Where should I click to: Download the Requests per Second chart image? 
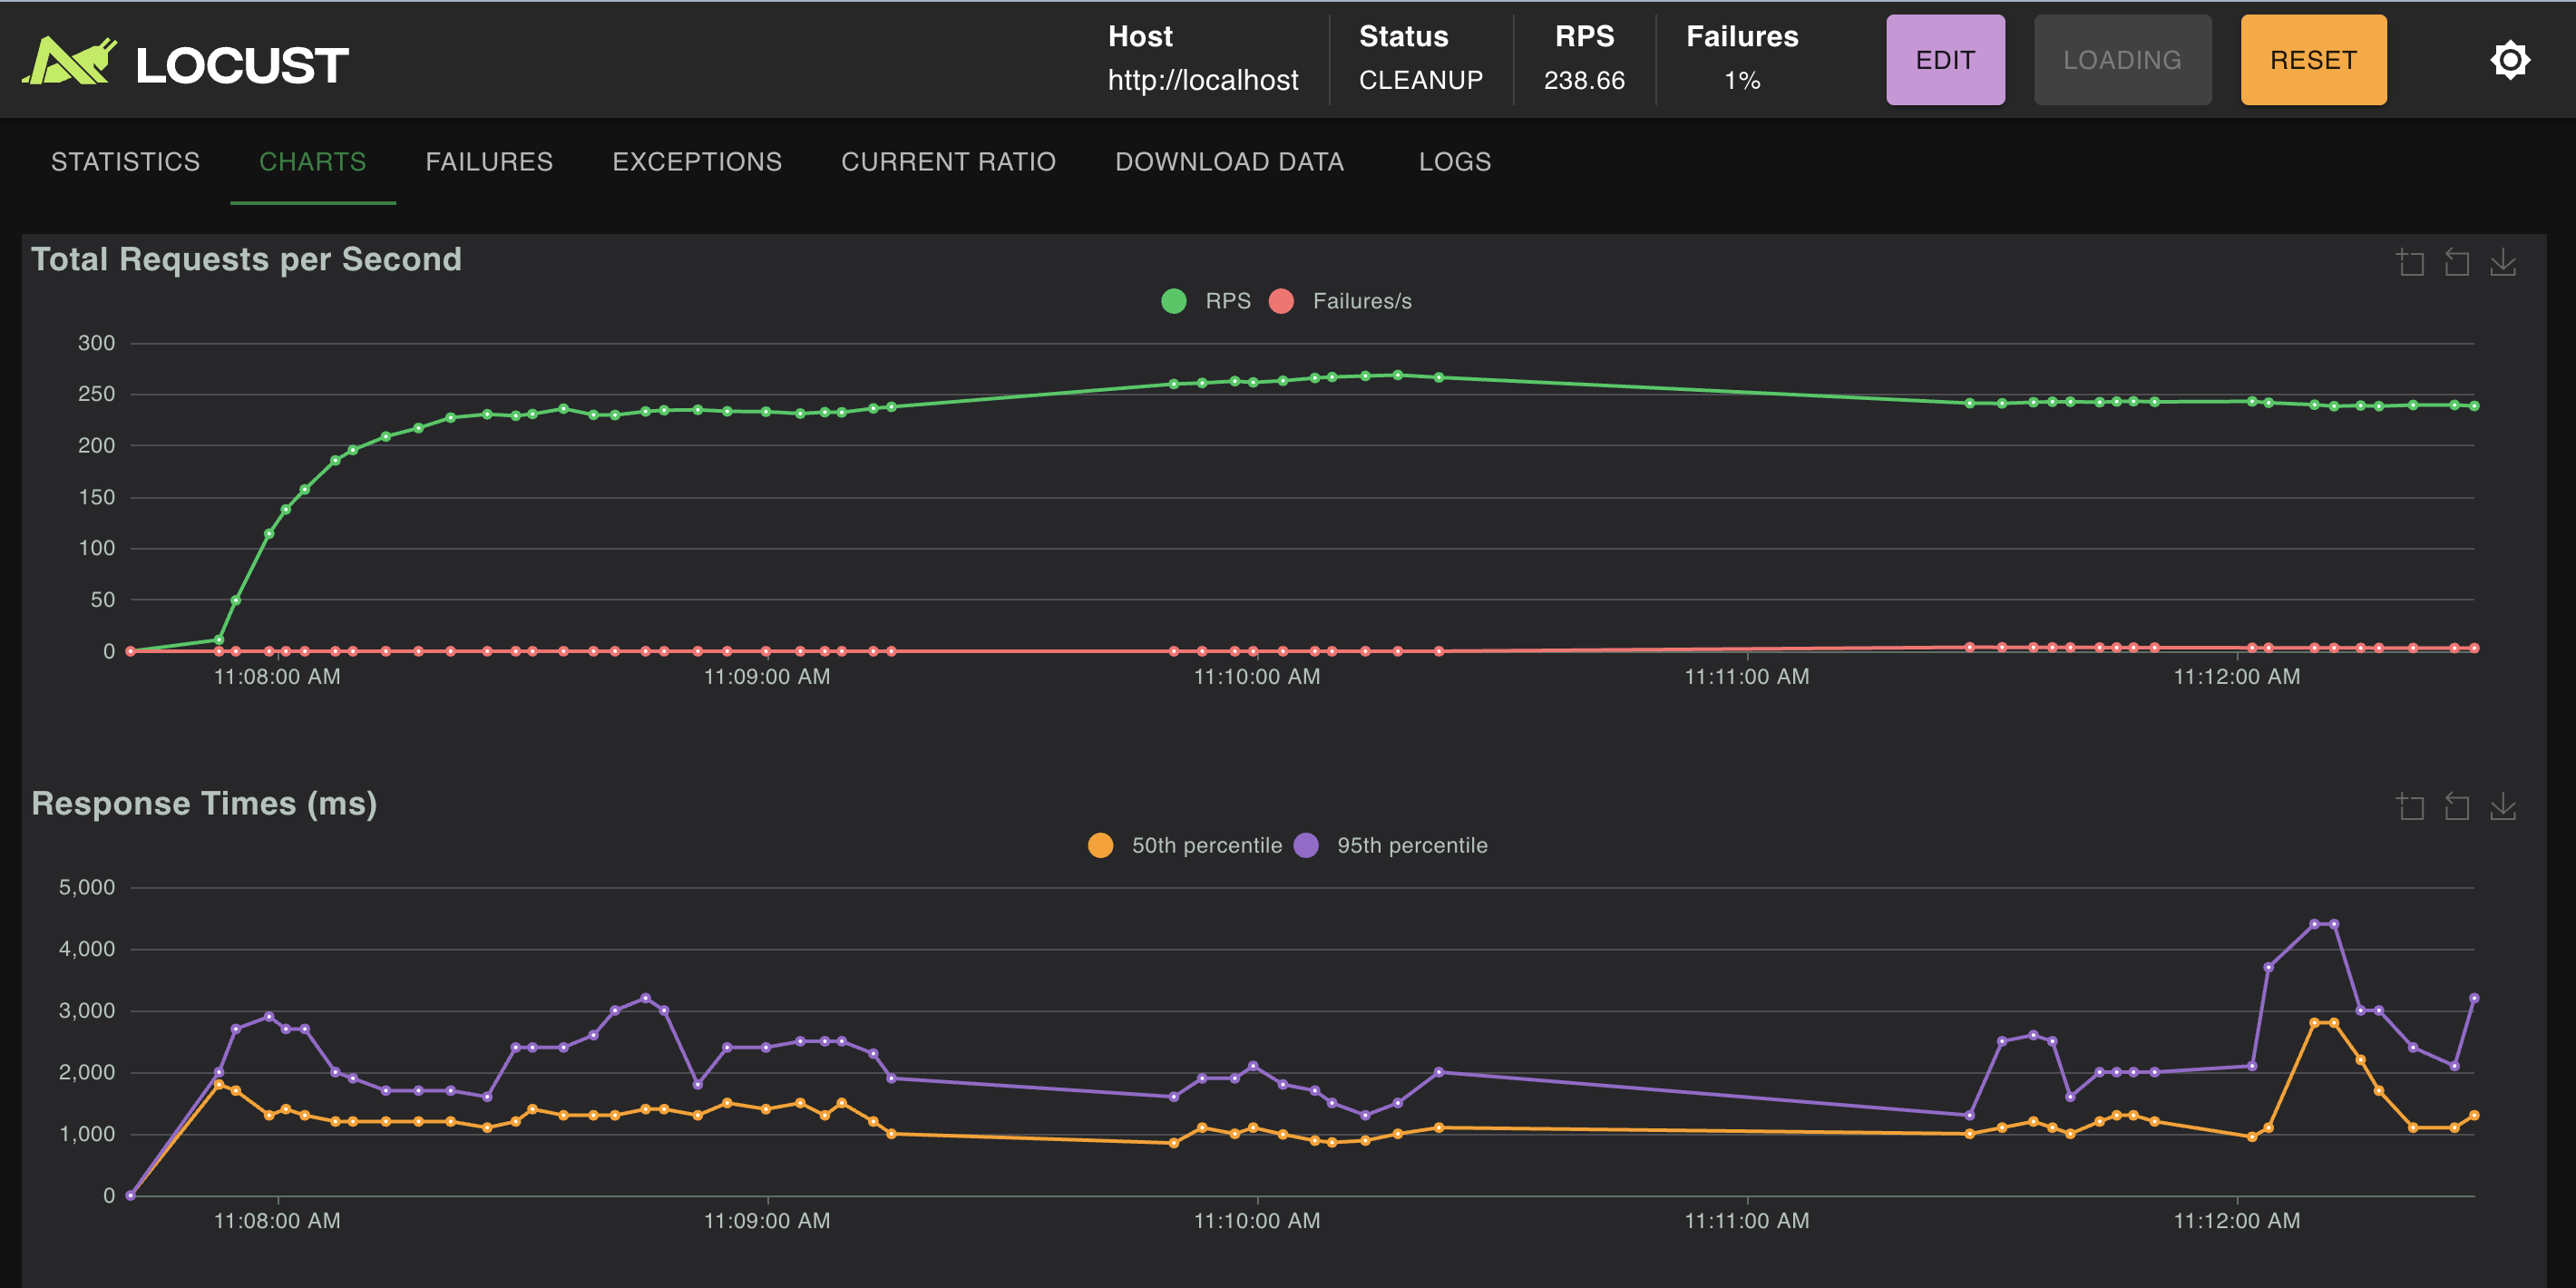tap(2502, 262)
